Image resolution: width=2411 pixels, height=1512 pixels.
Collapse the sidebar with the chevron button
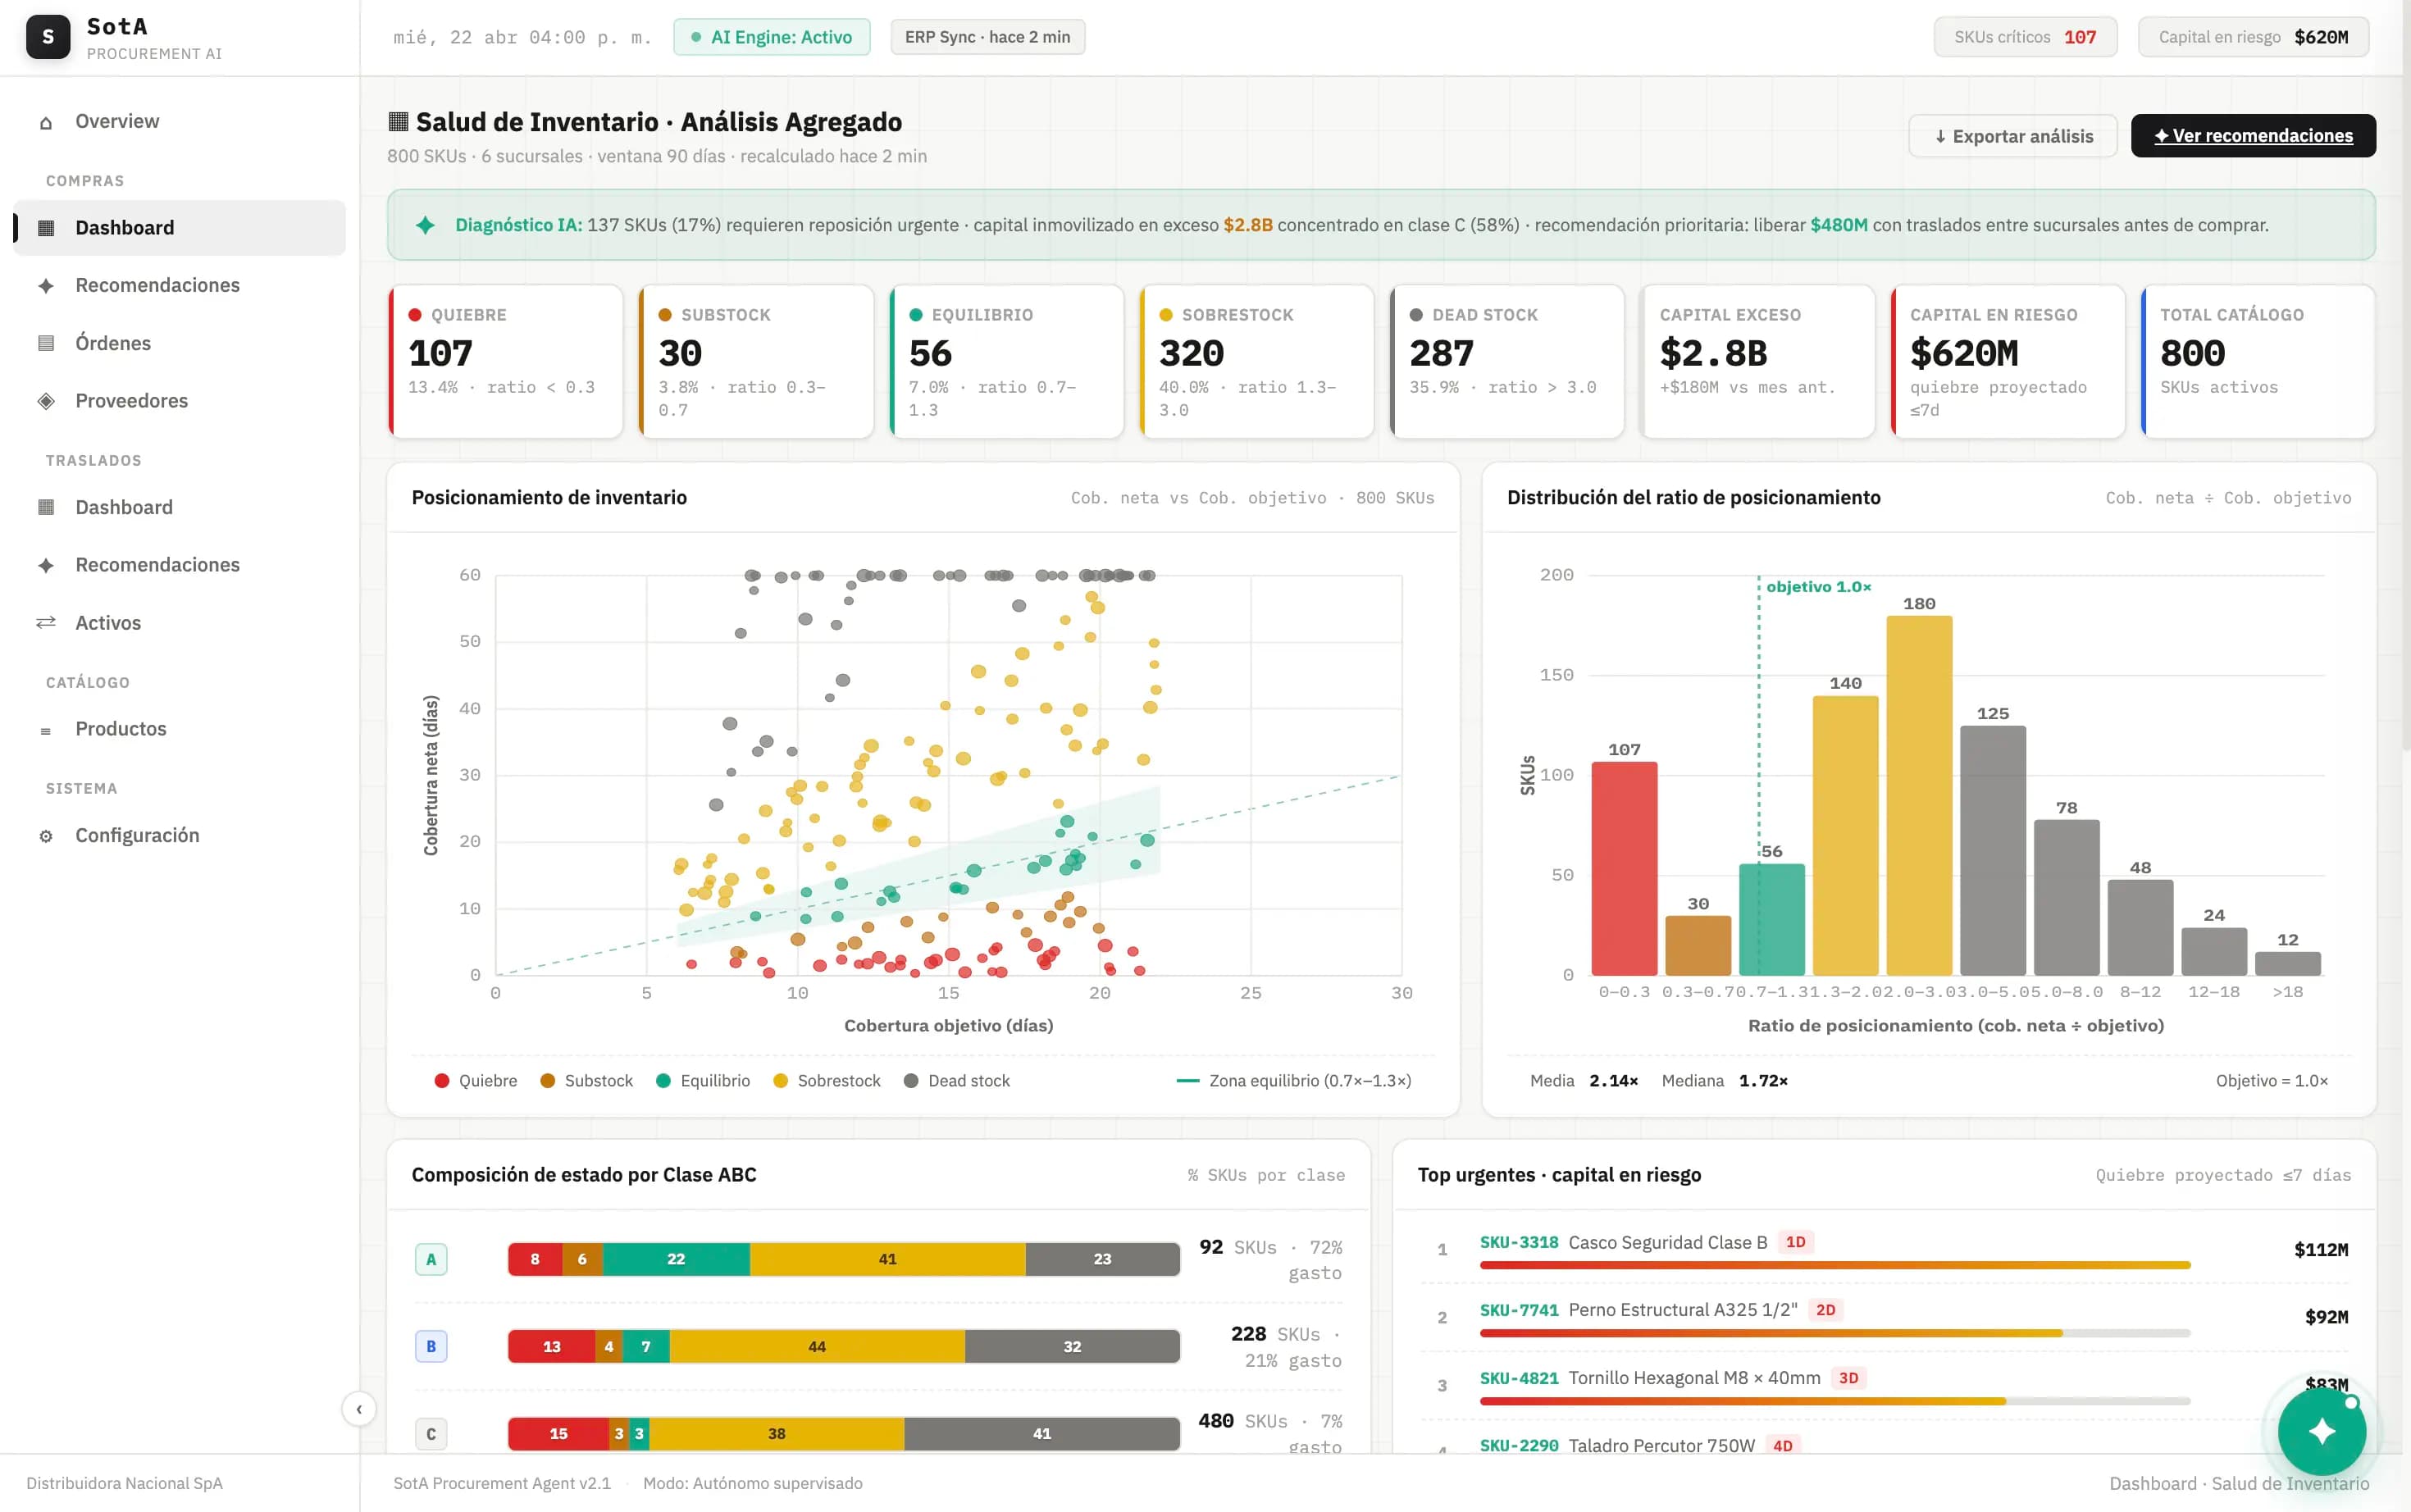coord(359,1409)
